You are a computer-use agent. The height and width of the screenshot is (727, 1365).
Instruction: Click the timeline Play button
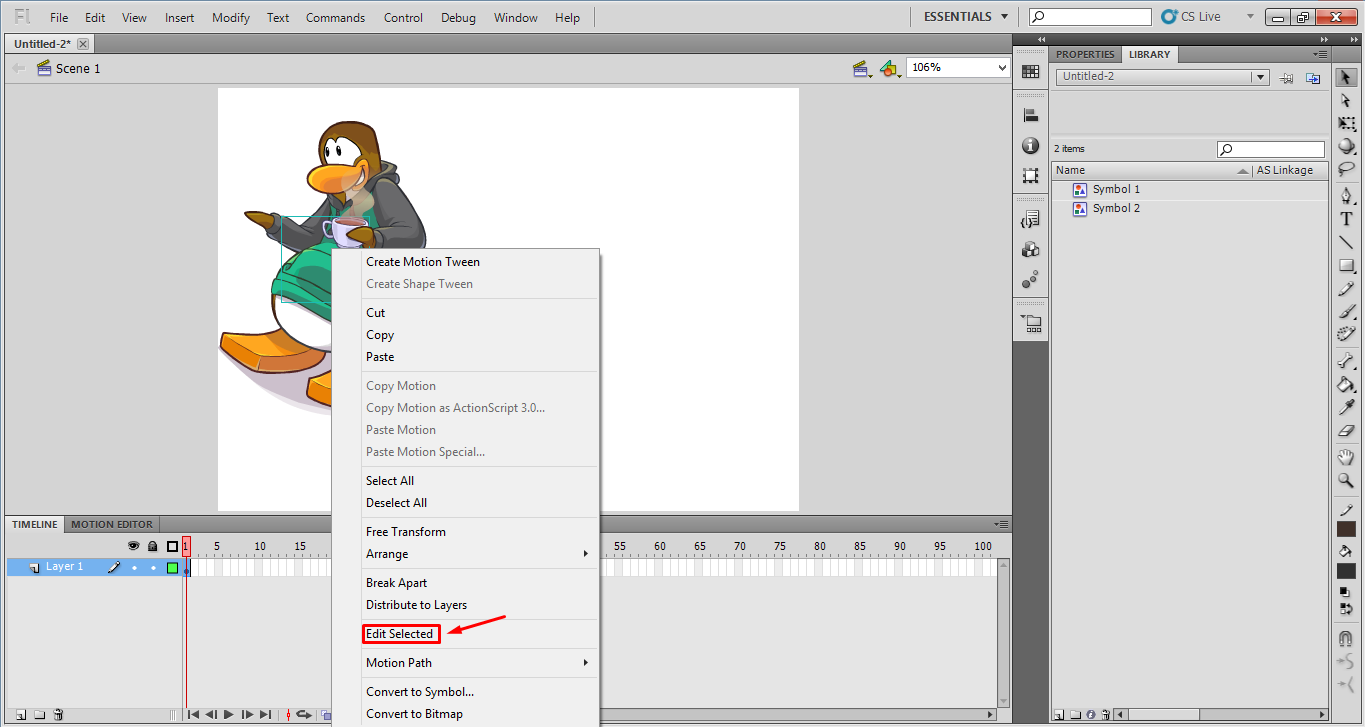click(229, 714)
